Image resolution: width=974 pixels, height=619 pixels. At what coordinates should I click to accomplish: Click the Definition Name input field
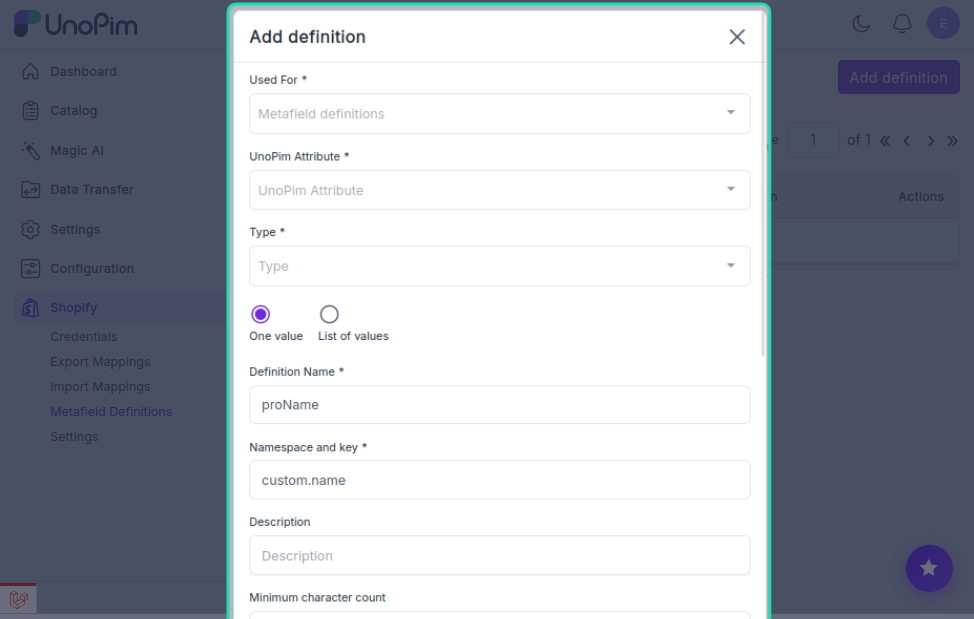[x=499, y=405]
